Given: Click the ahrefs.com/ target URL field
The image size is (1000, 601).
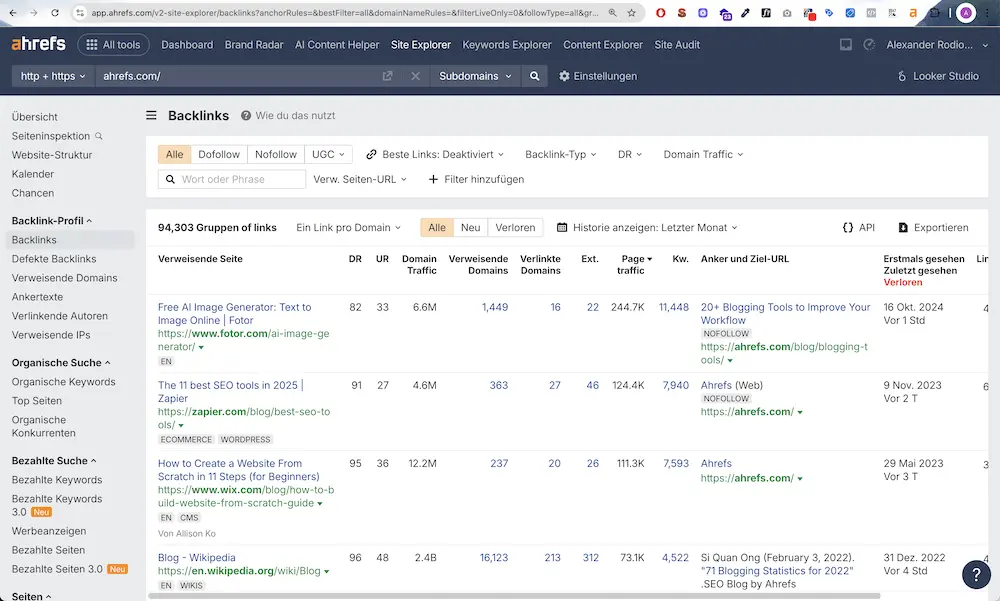Looking at the screenshot, I should (236, 76).
